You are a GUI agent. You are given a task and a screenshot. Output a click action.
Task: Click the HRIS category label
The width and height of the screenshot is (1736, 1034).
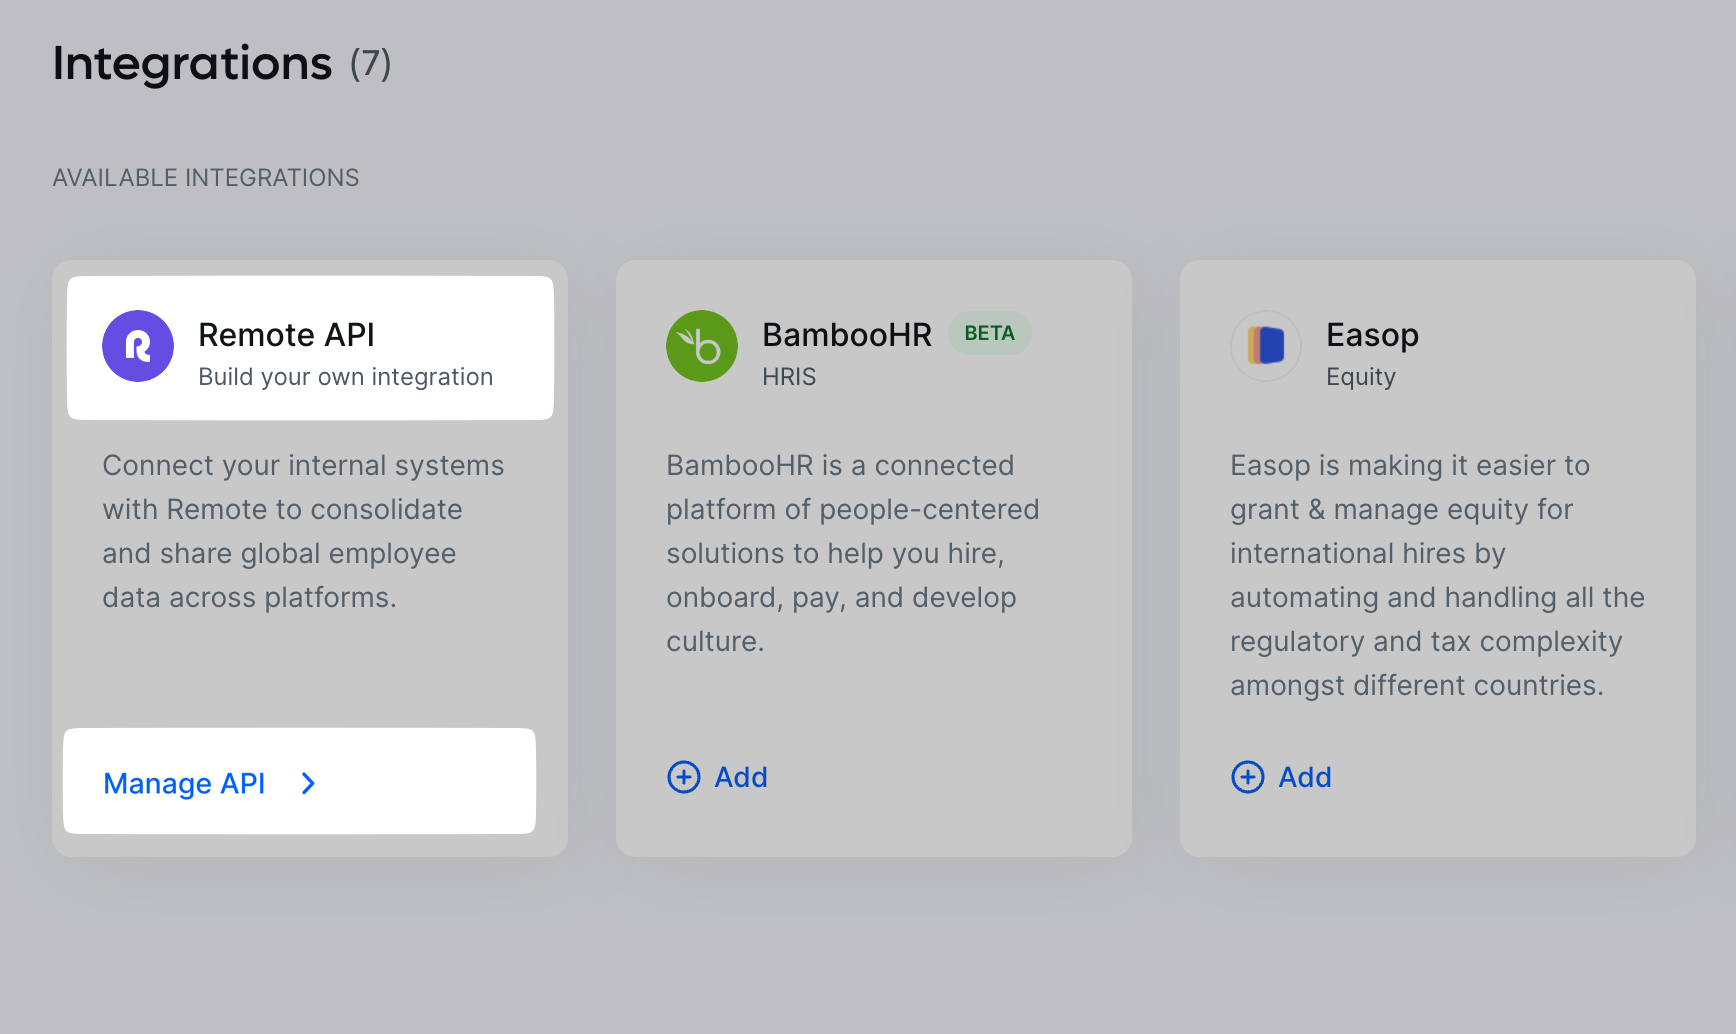pyautogui.click(x=789, y=377)
